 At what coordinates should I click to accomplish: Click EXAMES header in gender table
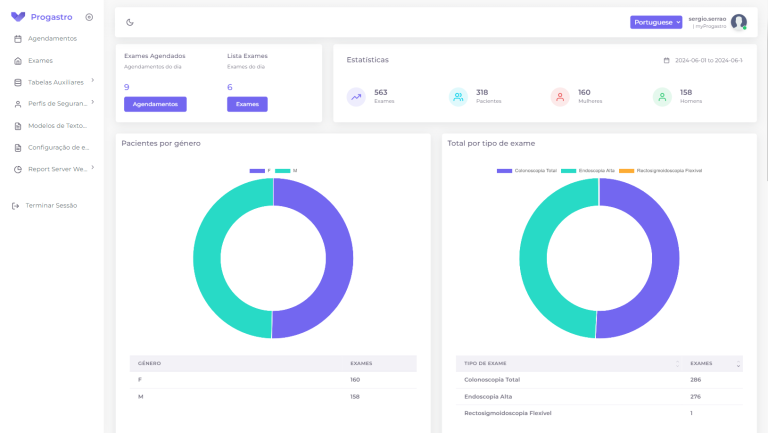(x=361, y=363)
